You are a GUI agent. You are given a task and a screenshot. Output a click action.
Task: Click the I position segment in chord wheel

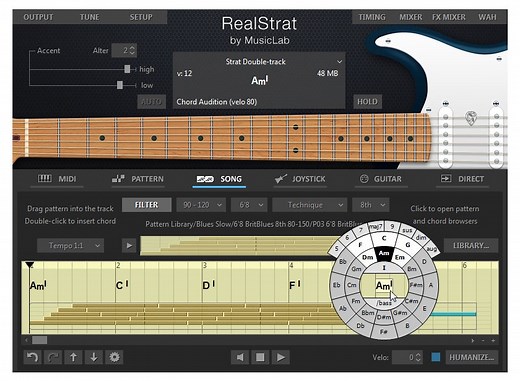pos(384,267)
